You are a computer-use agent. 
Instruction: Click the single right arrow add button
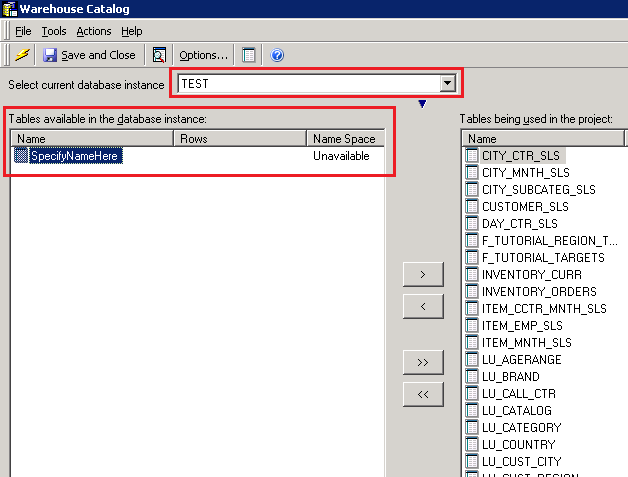point(422,273)
